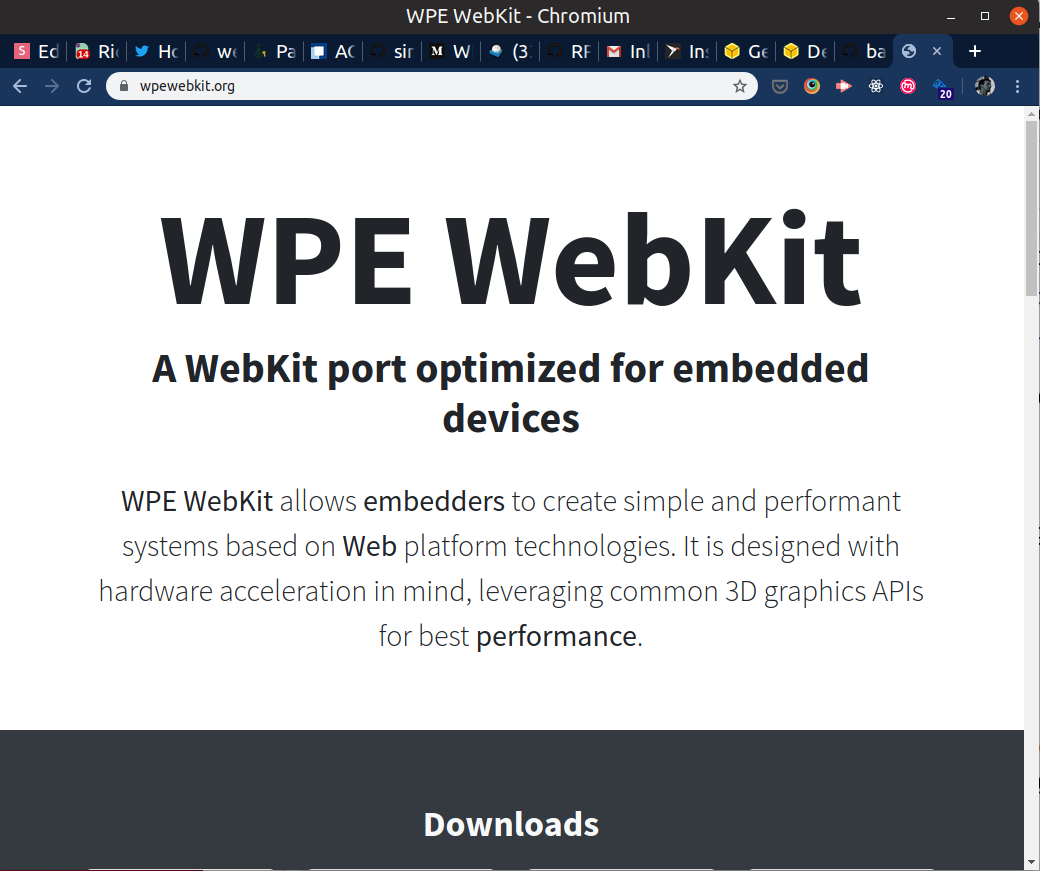This screenshot has height=871, width=1040.
Task: Switch to the yellow cube 'Ge' tab
Action: click(x=747, y=51)
